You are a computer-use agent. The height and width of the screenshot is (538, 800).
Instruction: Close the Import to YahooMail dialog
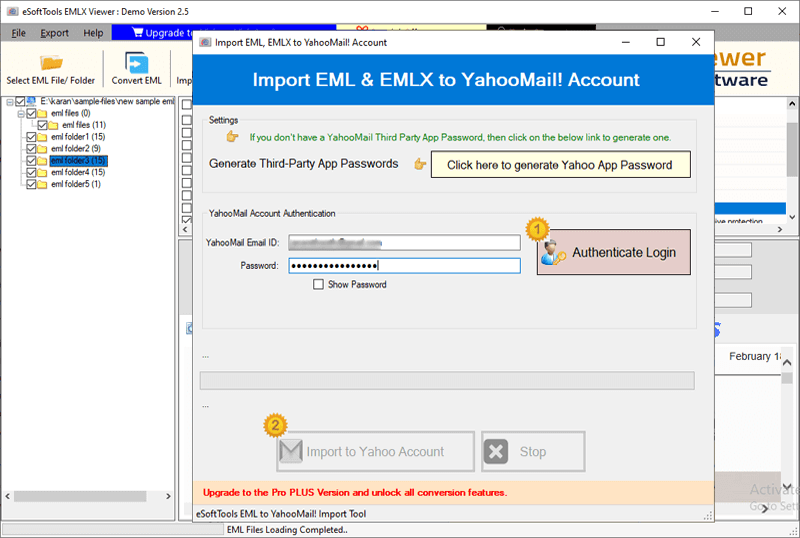696,42
